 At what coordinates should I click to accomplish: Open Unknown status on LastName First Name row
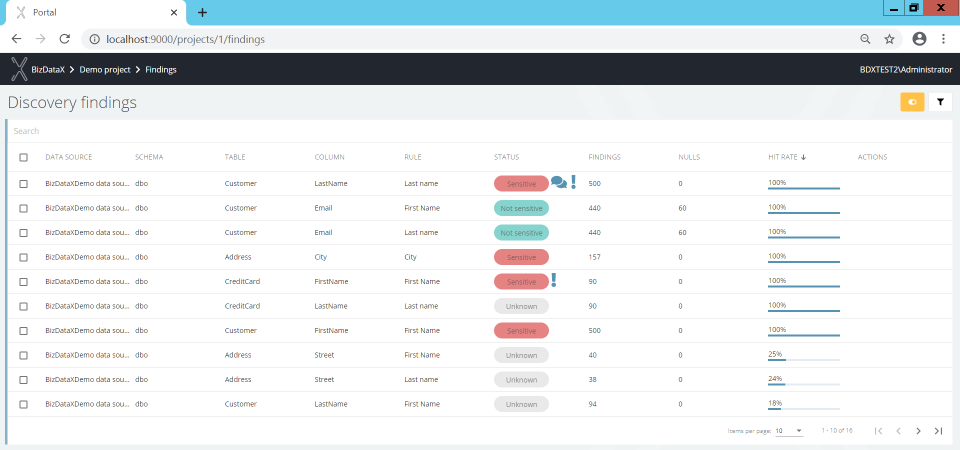click(x=522, y=404)
